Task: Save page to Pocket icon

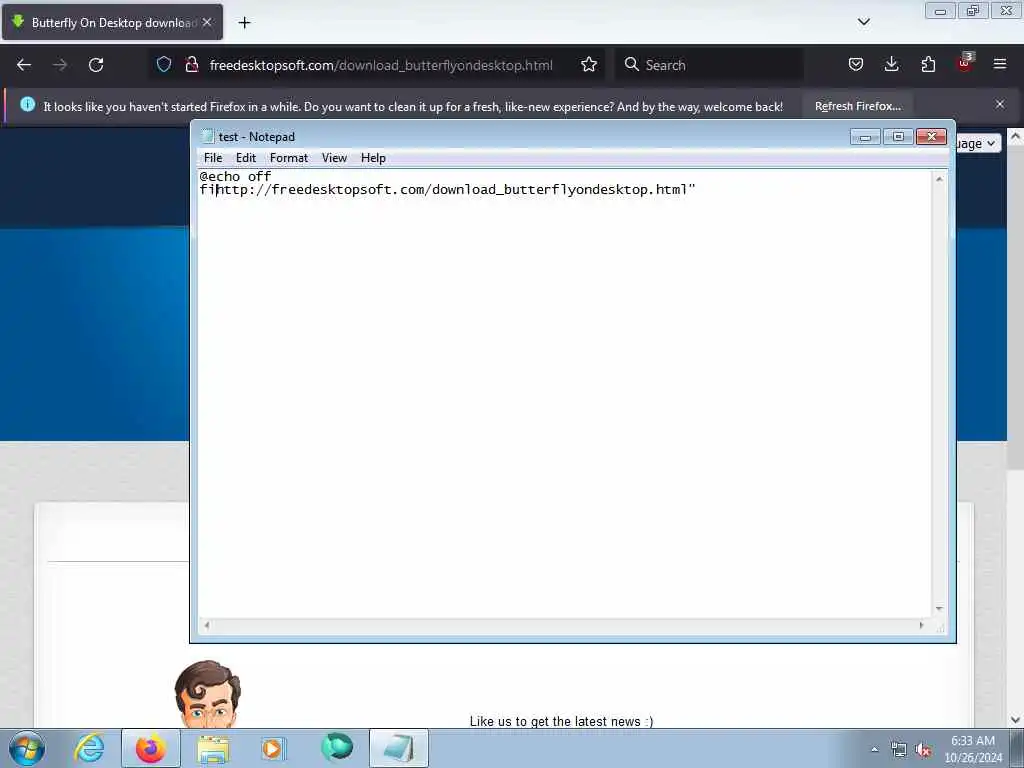Action: click(x=856, y=64)
